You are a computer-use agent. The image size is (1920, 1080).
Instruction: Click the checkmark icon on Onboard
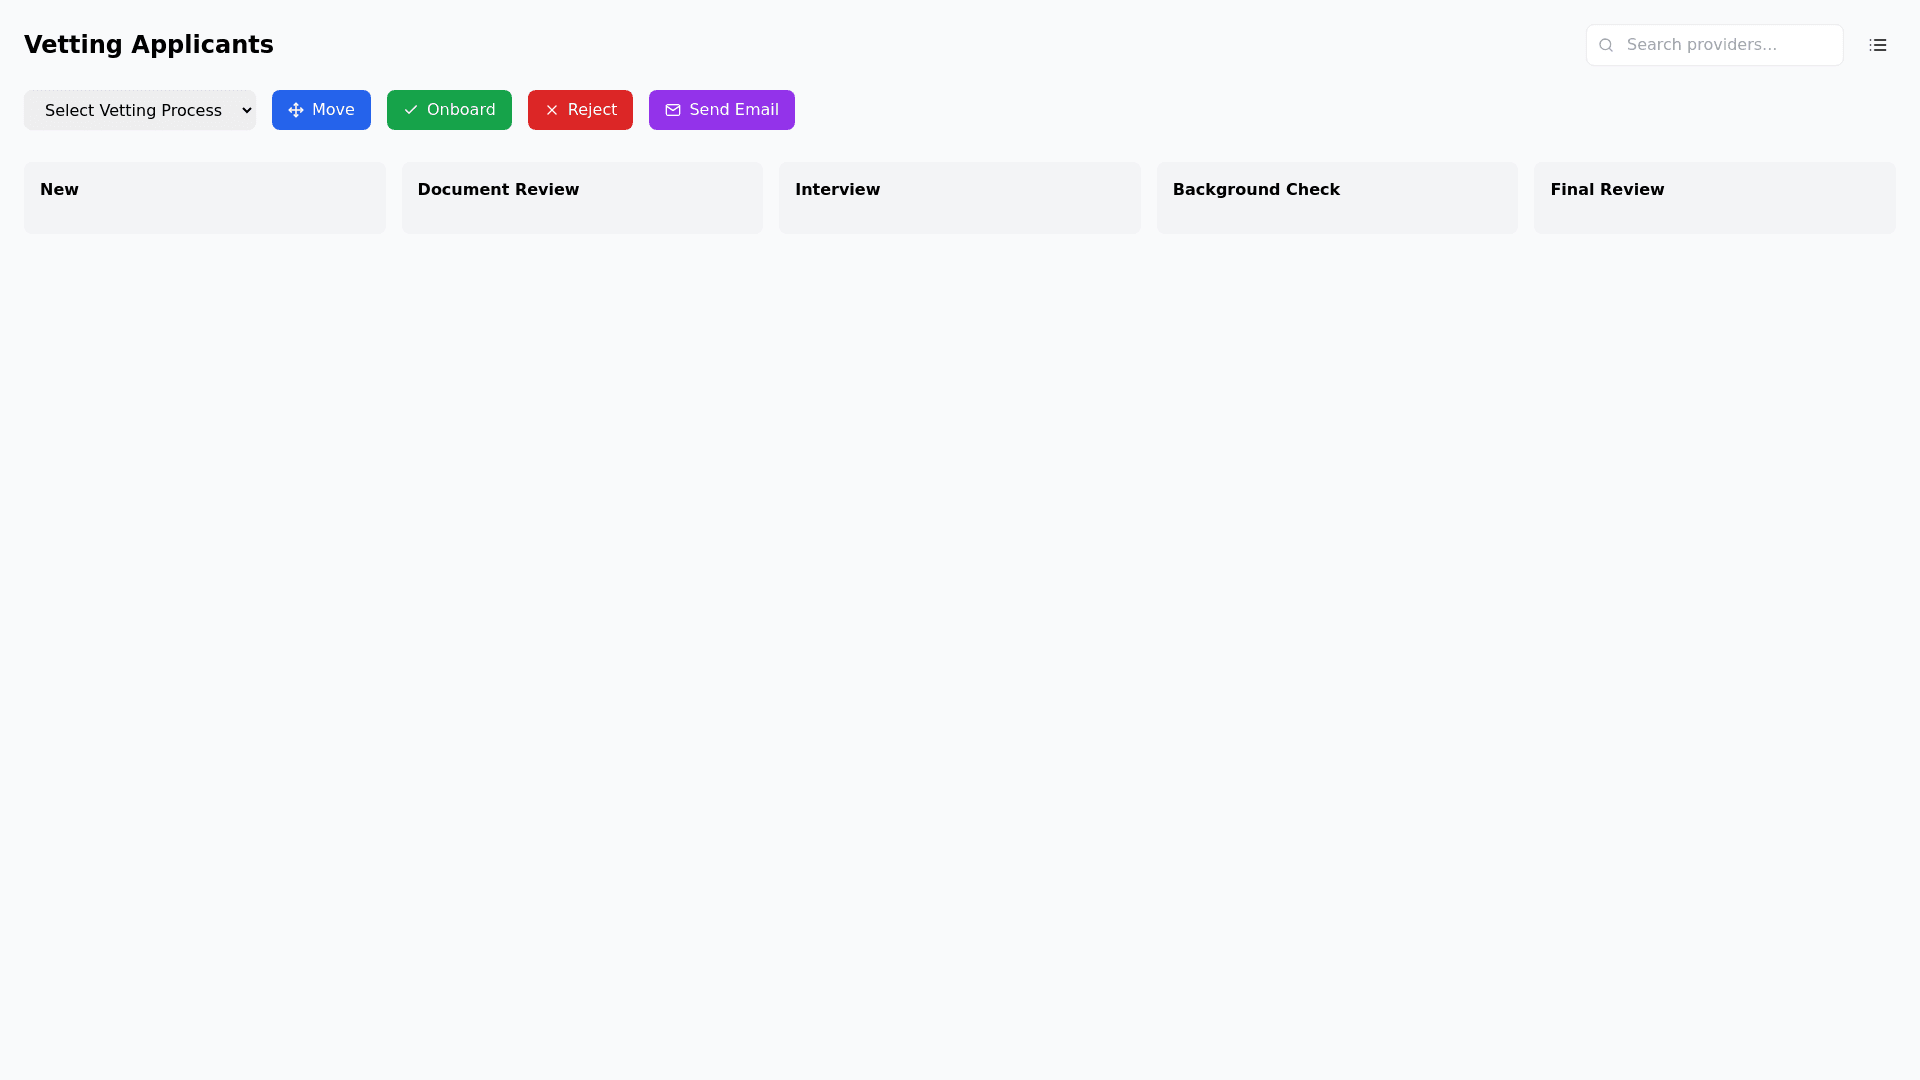point(411,110)
